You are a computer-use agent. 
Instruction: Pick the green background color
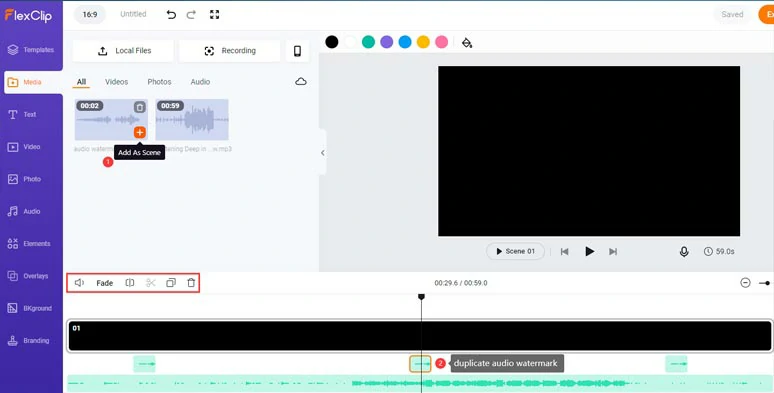point(368,42)
